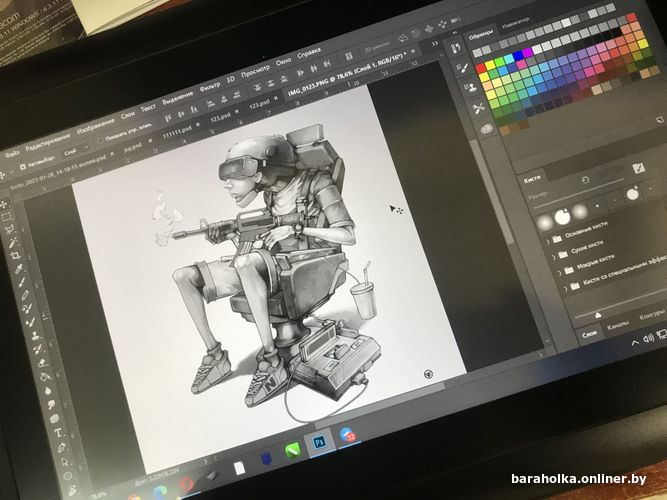Switch to the Образцы panel tab
Screen dimensions: 667x500
481,35
